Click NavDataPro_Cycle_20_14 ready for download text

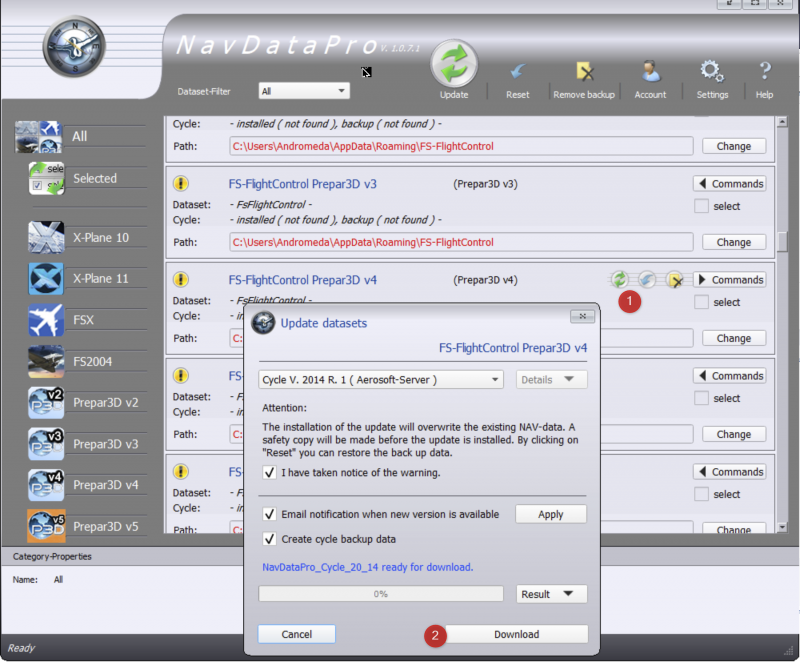367,567
